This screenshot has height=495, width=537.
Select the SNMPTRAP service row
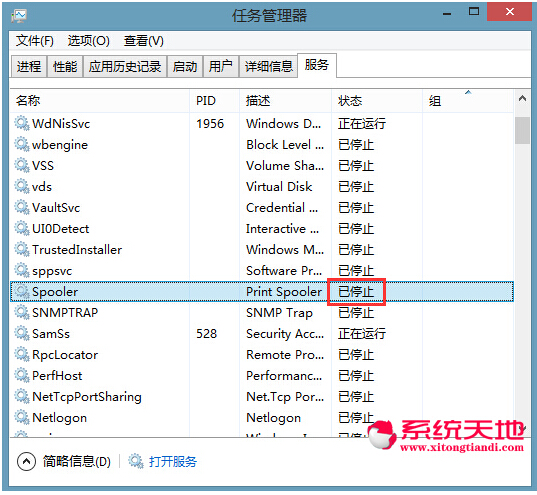[x=262, y=312]
